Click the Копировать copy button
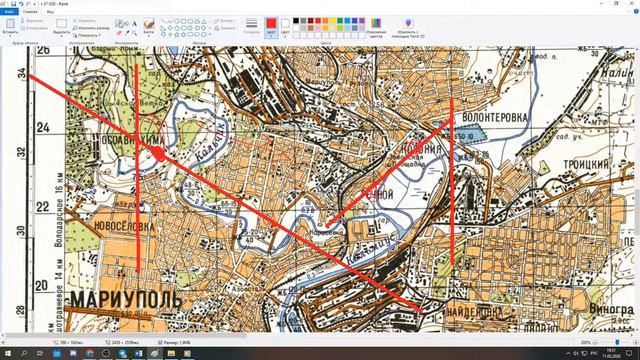 34,28
